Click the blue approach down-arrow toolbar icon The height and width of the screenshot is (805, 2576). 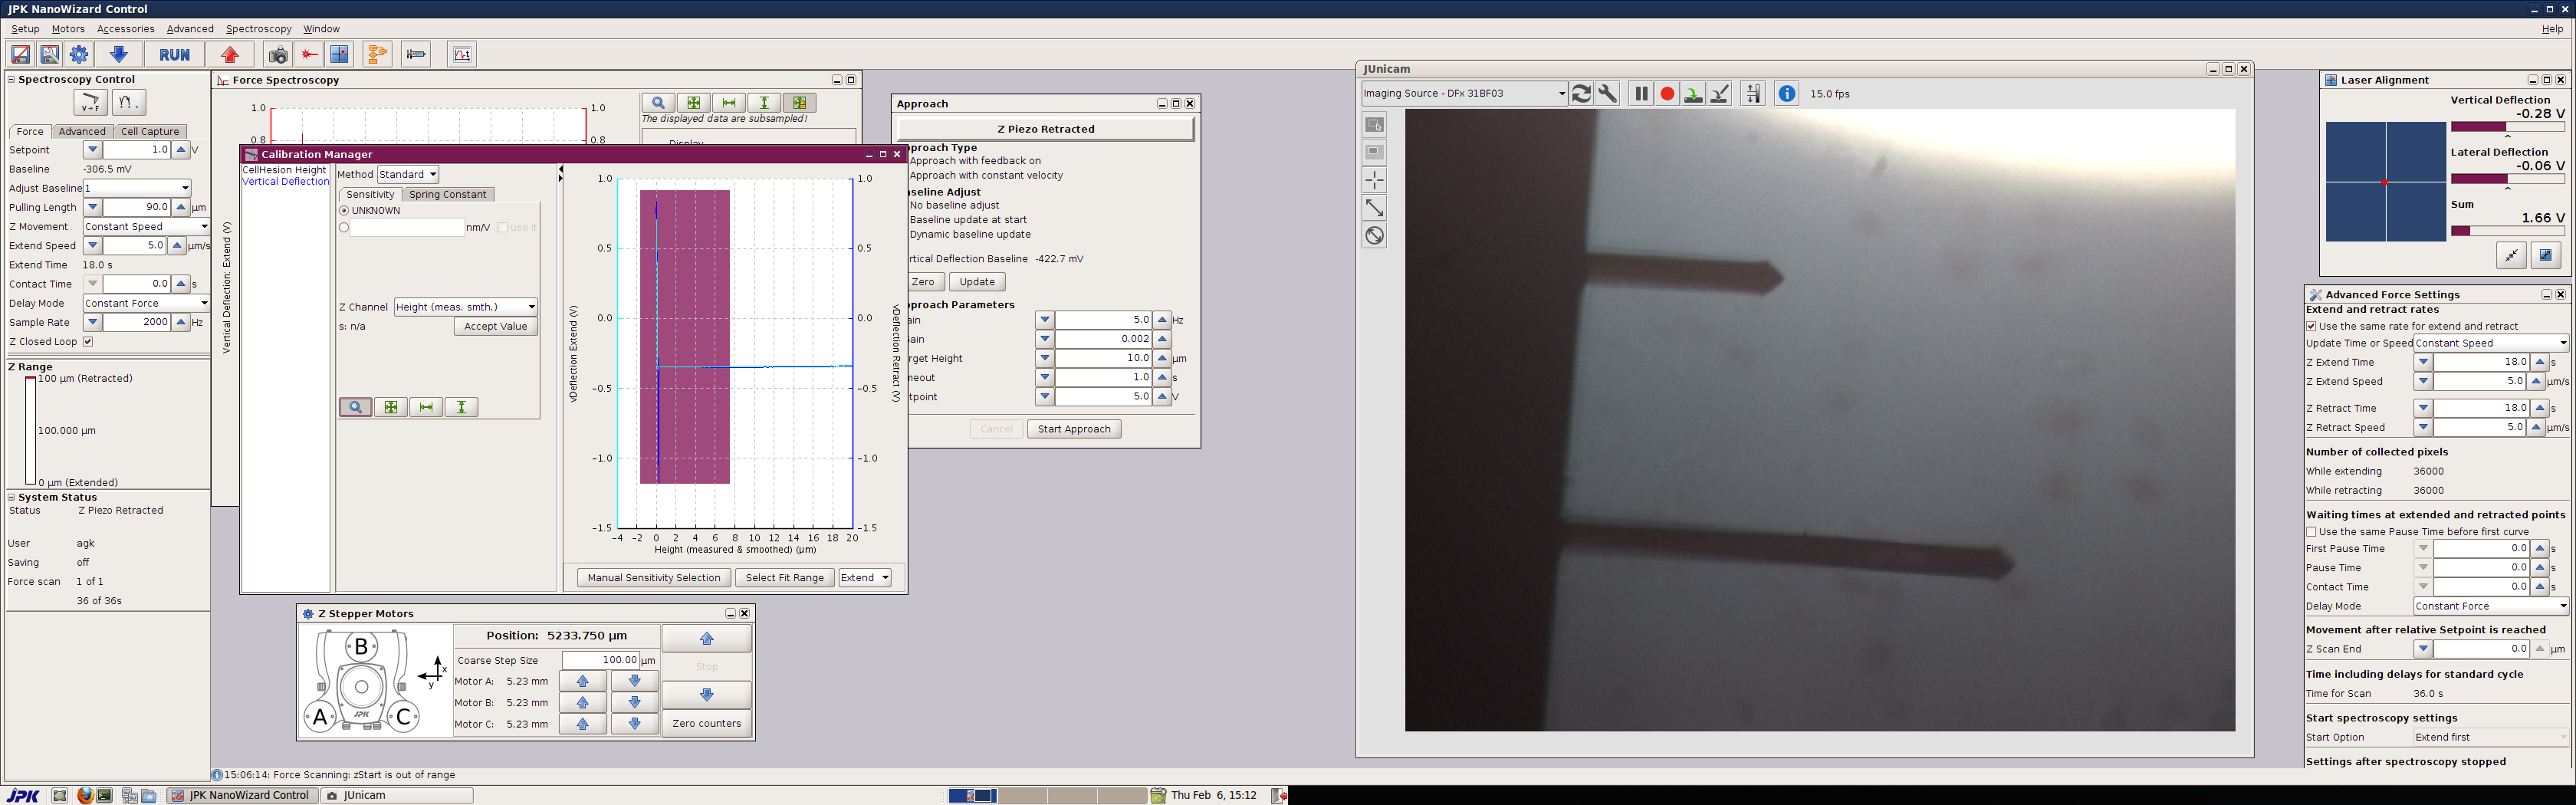pos(118,55)
